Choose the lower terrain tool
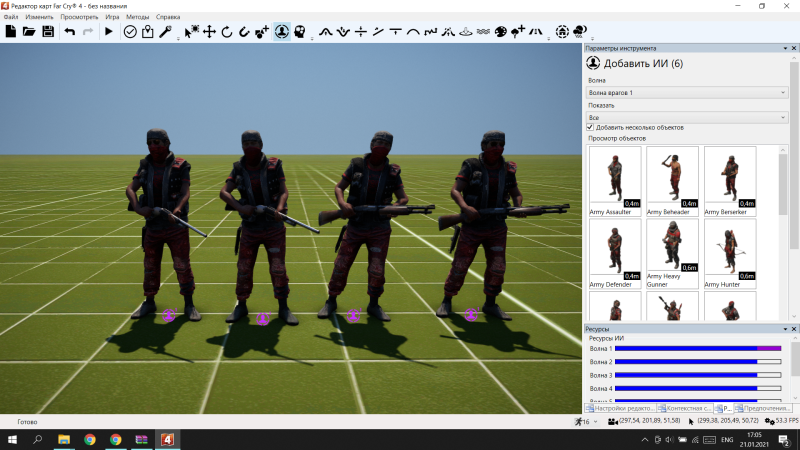 tap(343, 32)
